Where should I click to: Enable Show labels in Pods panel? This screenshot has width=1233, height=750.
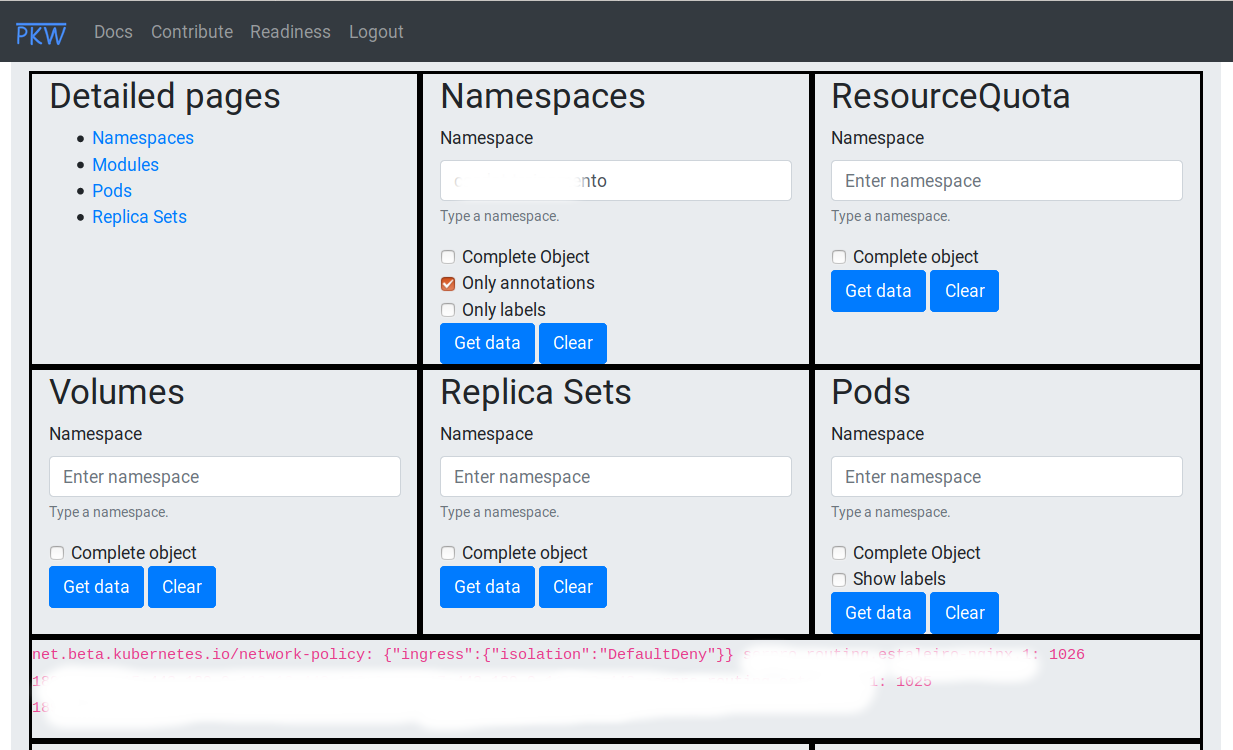tap(839, 579)
